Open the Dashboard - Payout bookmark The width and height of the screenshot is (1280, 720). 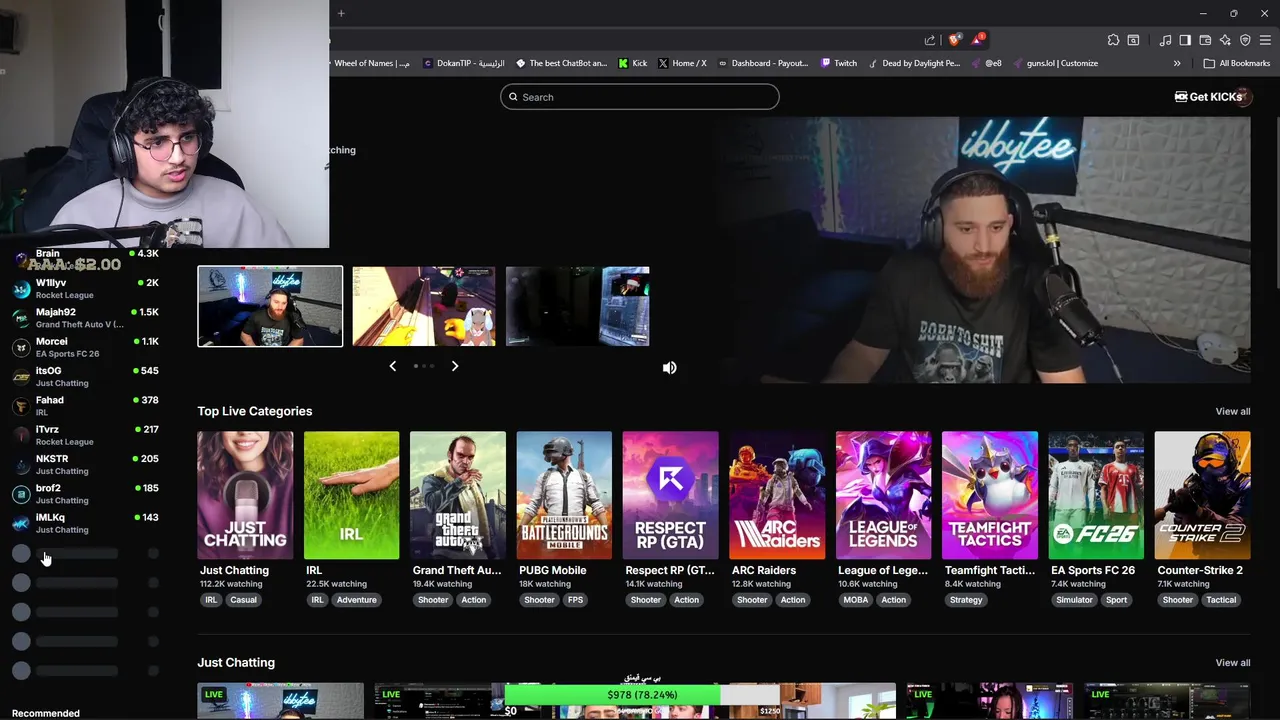point(763,63)
